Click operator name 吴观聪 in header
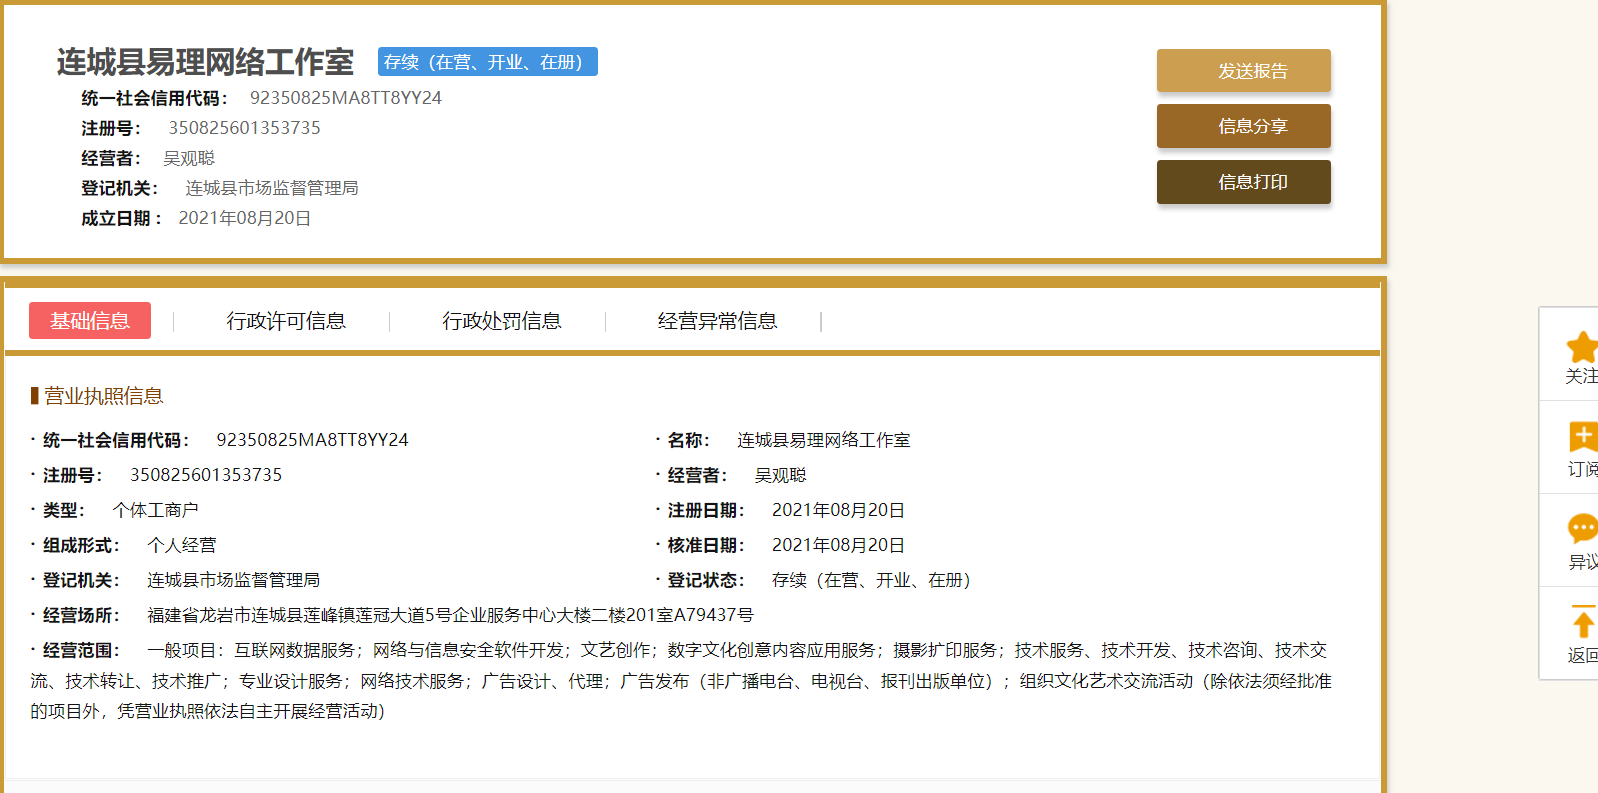This screenshot has height=793, width=1598. coord(189,158)
